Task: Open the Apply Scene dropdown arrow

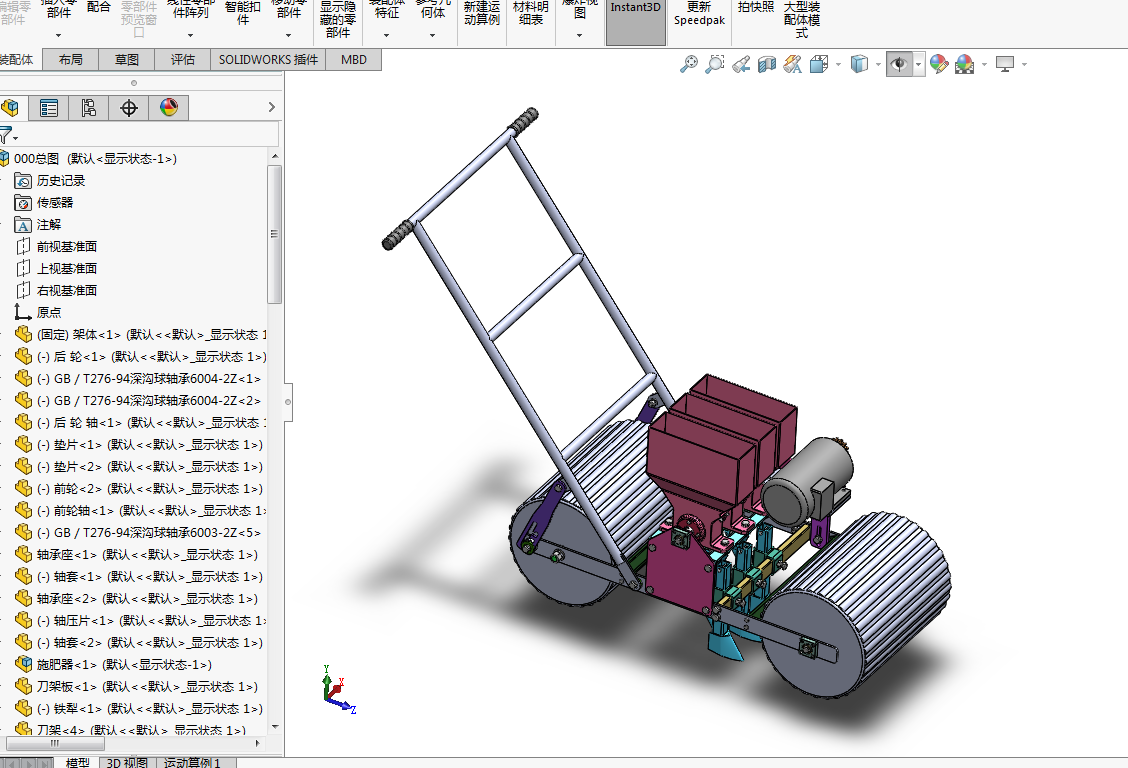Action: click(984, 65)
